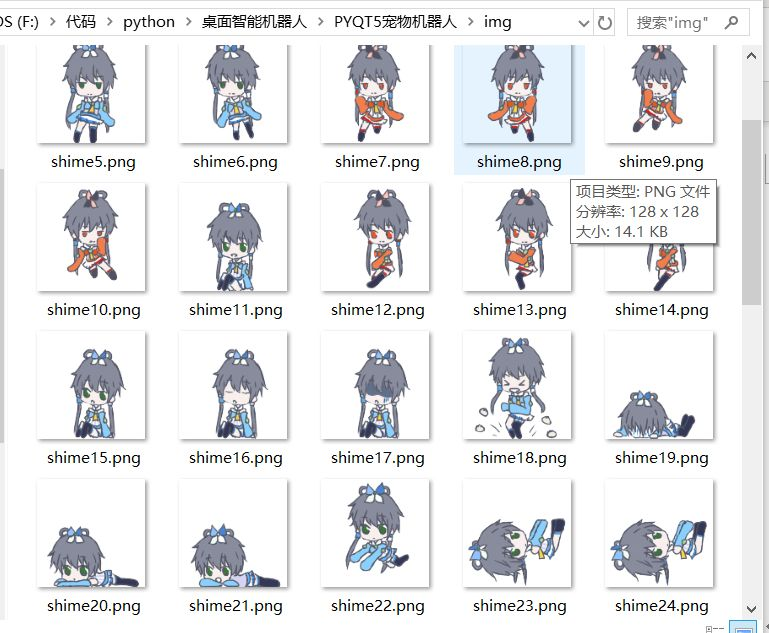Screen dimensions: 769x633
Task: Click the scrollbar up arrow
Action: click(x=751, y=56)
